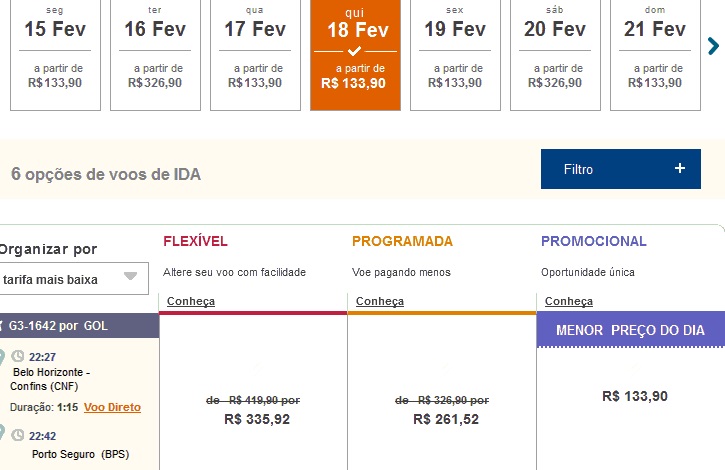Click the checkmark on the 18 Fev card
The height and width of the screenshot is (470, 725).
tap(355, 50)
